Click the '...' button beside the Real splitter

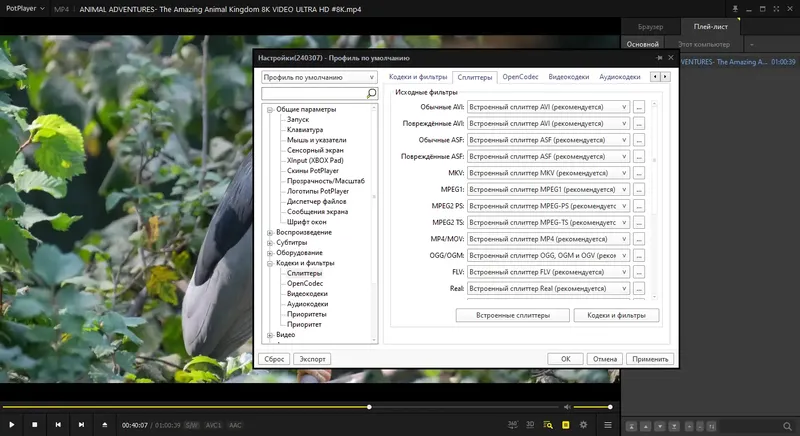[x=639, y=289]
